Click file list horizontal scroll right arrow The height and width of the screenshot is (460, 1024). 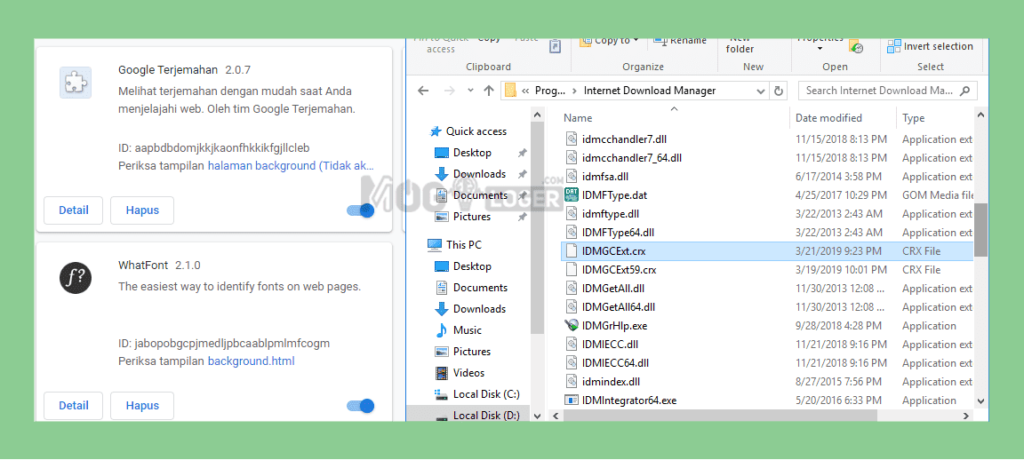click(x=967, y=416)
